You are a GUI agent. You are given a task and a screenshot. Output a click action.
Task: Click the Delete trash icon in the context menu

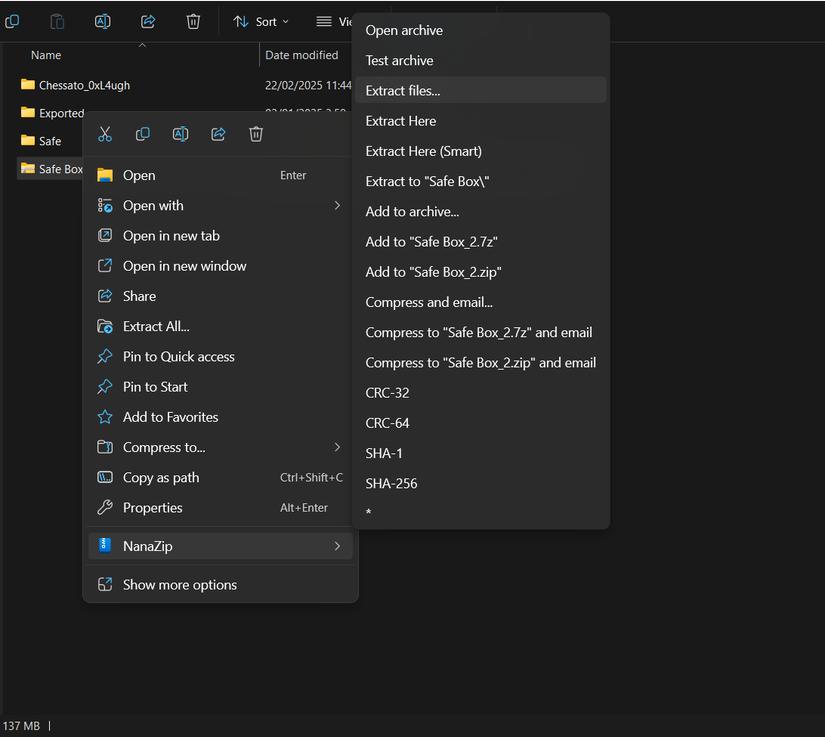256,133
